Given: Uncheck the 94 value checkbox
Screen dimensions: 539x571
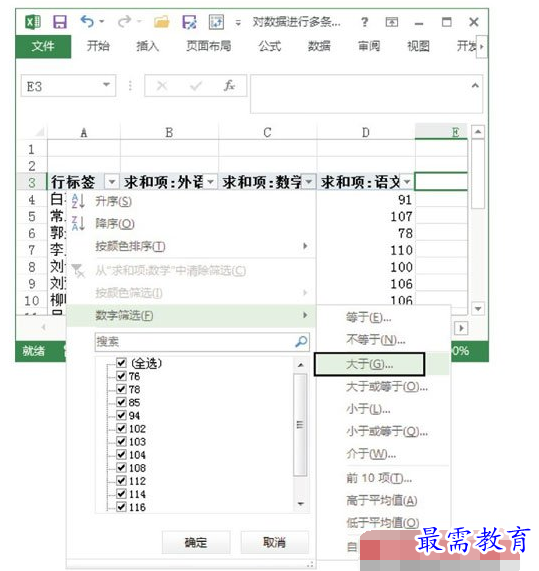Looking at the screenshot, I should pyautogui.click(x=121, y=415).
